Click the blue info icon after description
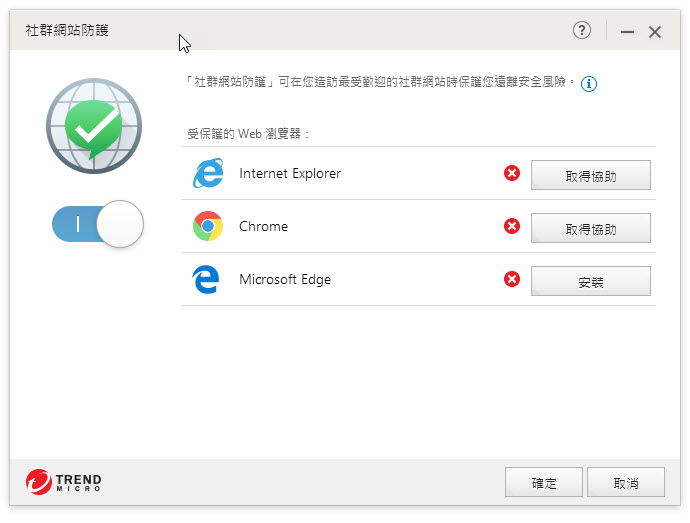This screenshot has width=690, height=523. (x=589, y=84)
